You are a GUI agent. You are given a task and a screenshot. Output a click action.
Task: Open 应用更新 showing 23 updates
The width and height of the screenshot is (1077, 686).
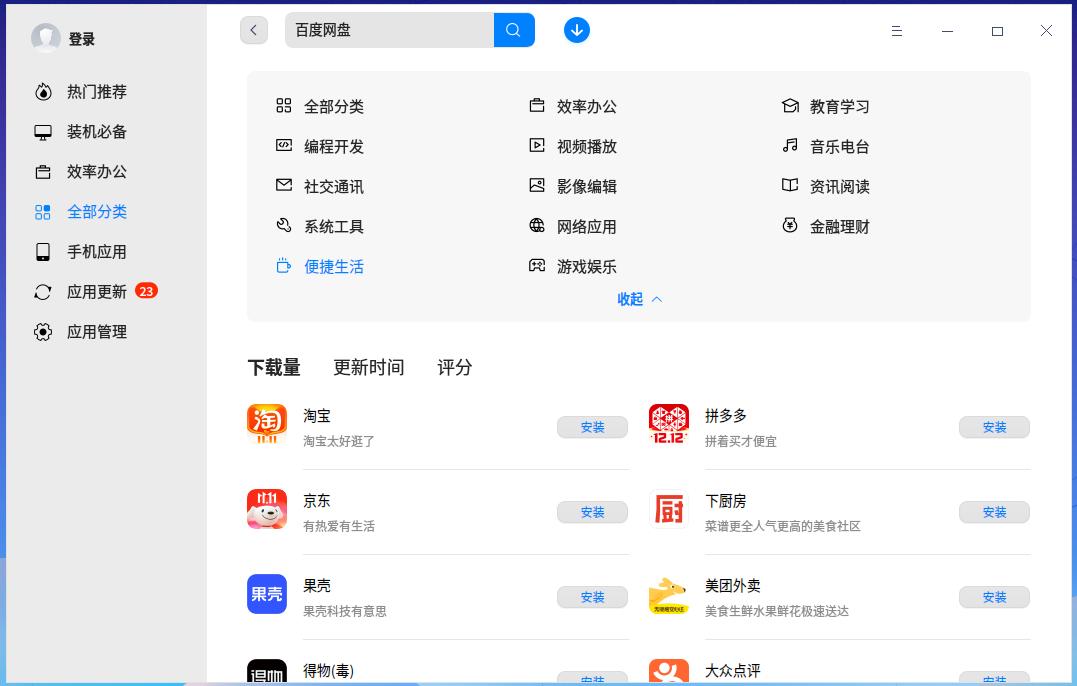(95, 291)
